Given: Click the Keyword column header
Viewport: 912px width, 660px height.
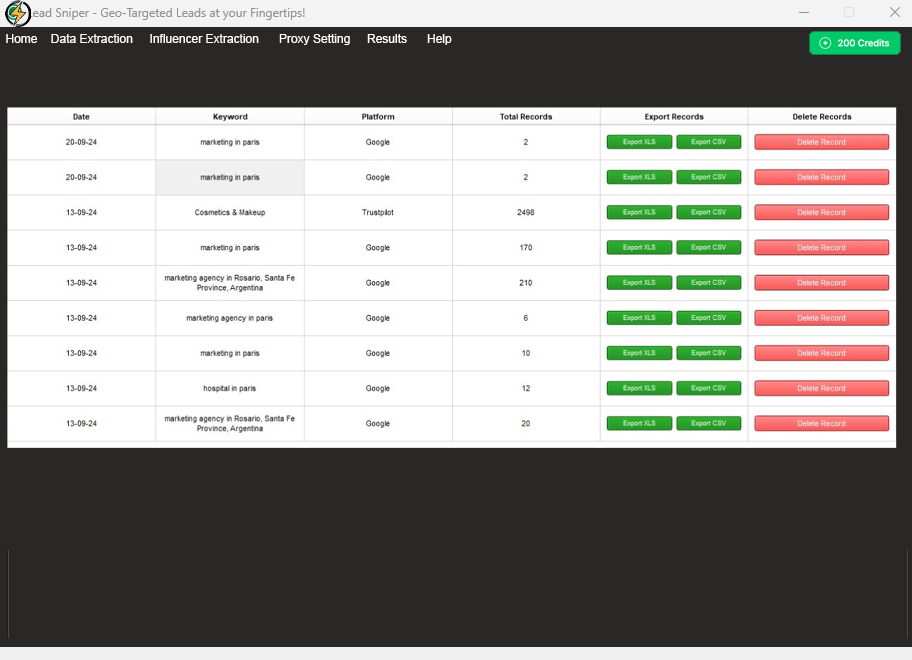Looking at the screenshot, I should coord(230,116).
